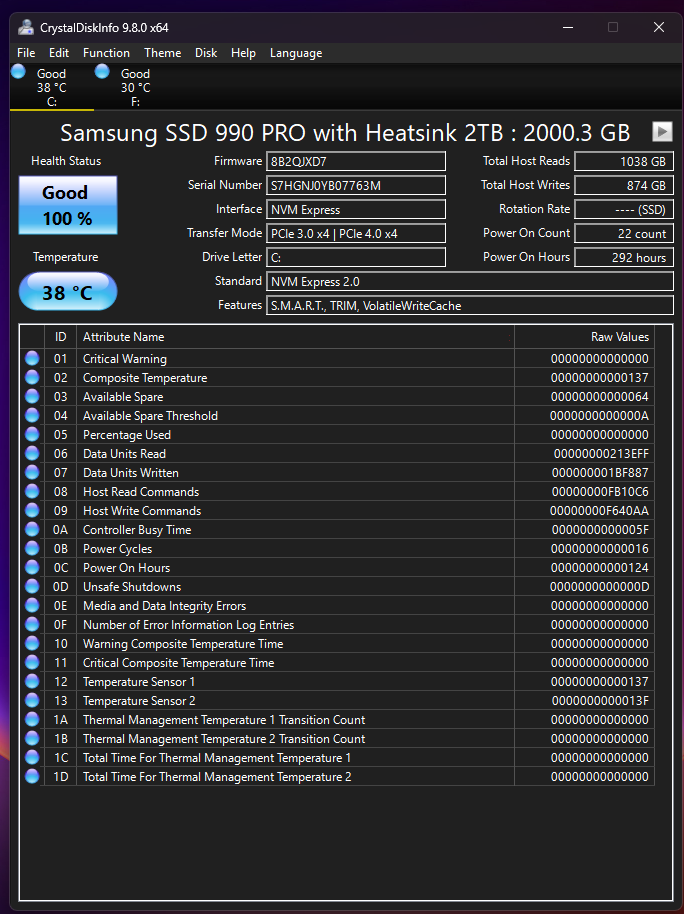Image resolution: width=684 pixels, height=914 pixels.
Task: Click status orb for Unsafe Shutdowns row
Action: pos(32,587)
